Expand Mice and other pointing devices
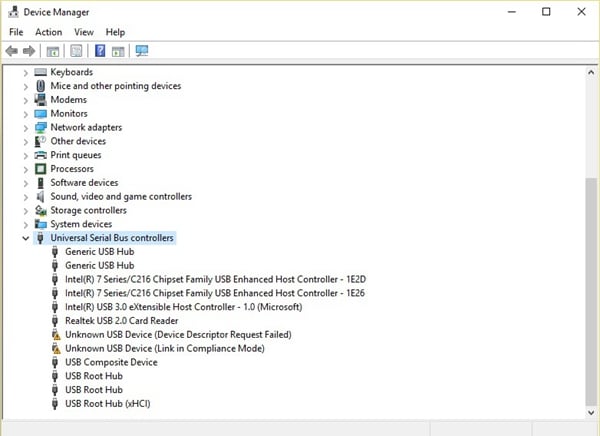600x436 pixels. [26, 86]
